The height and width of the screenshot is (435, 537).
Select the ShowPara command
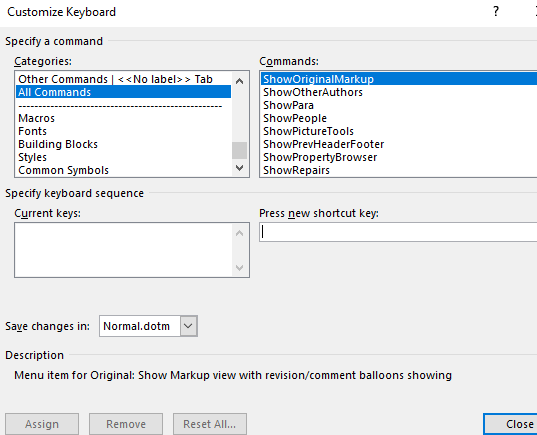pyautogui.click(x=399, y=105)
